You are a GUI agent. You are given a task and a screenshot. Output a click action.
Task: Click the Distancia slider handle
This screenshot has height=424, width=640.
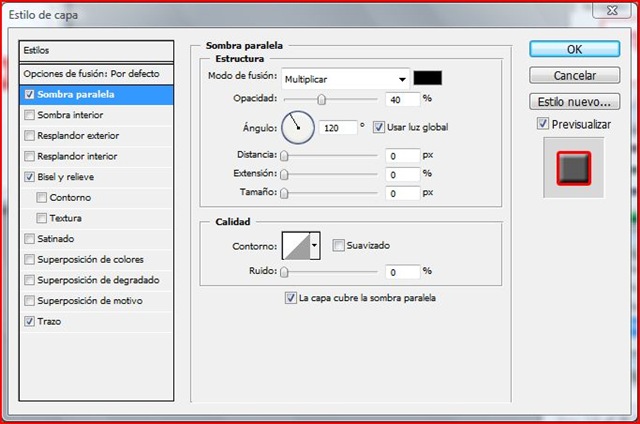point(284,156)
